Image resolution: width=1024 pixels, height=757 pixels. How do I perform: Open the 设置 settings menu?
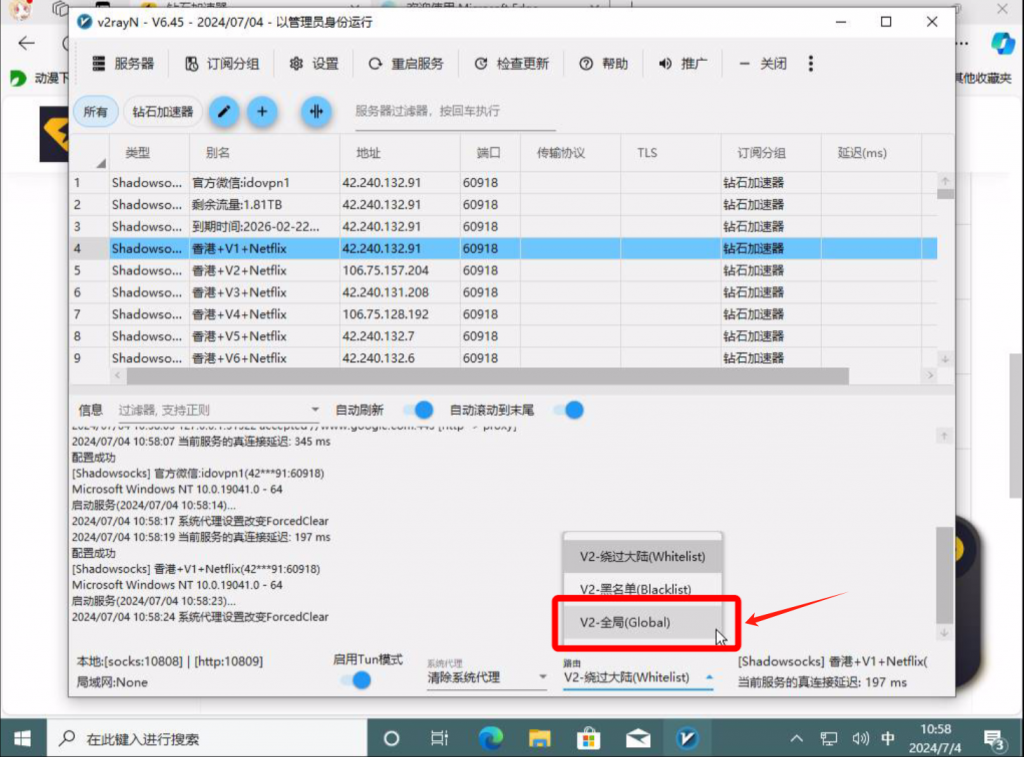(314, 63)
